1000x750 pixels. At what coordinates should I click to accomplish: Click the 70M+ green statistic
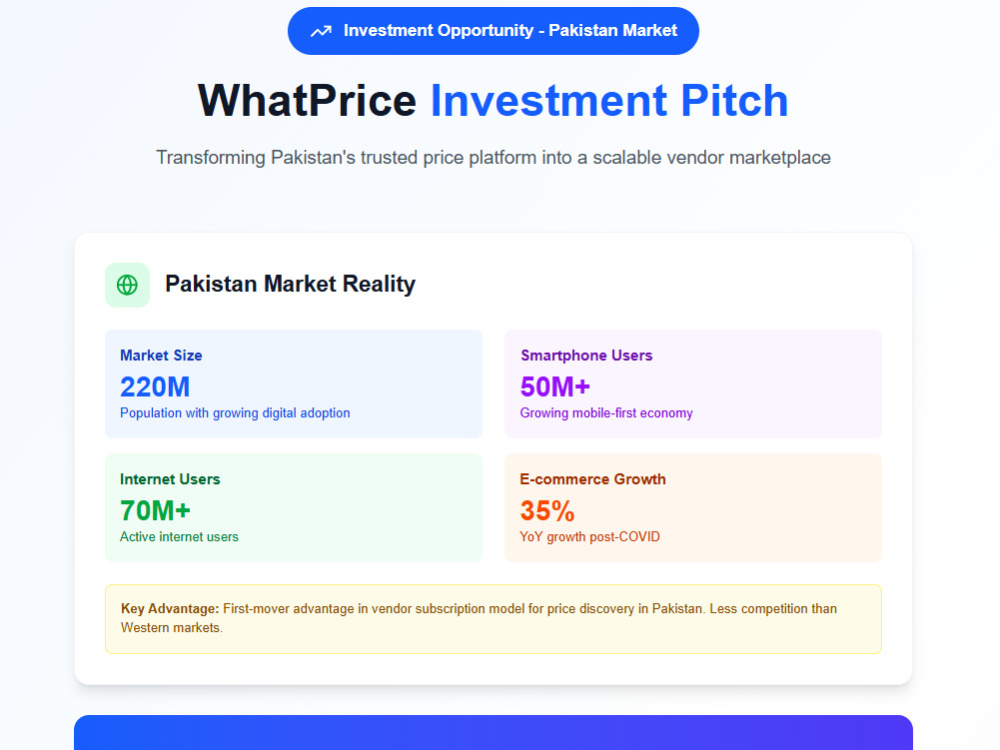tap(155, 510)
